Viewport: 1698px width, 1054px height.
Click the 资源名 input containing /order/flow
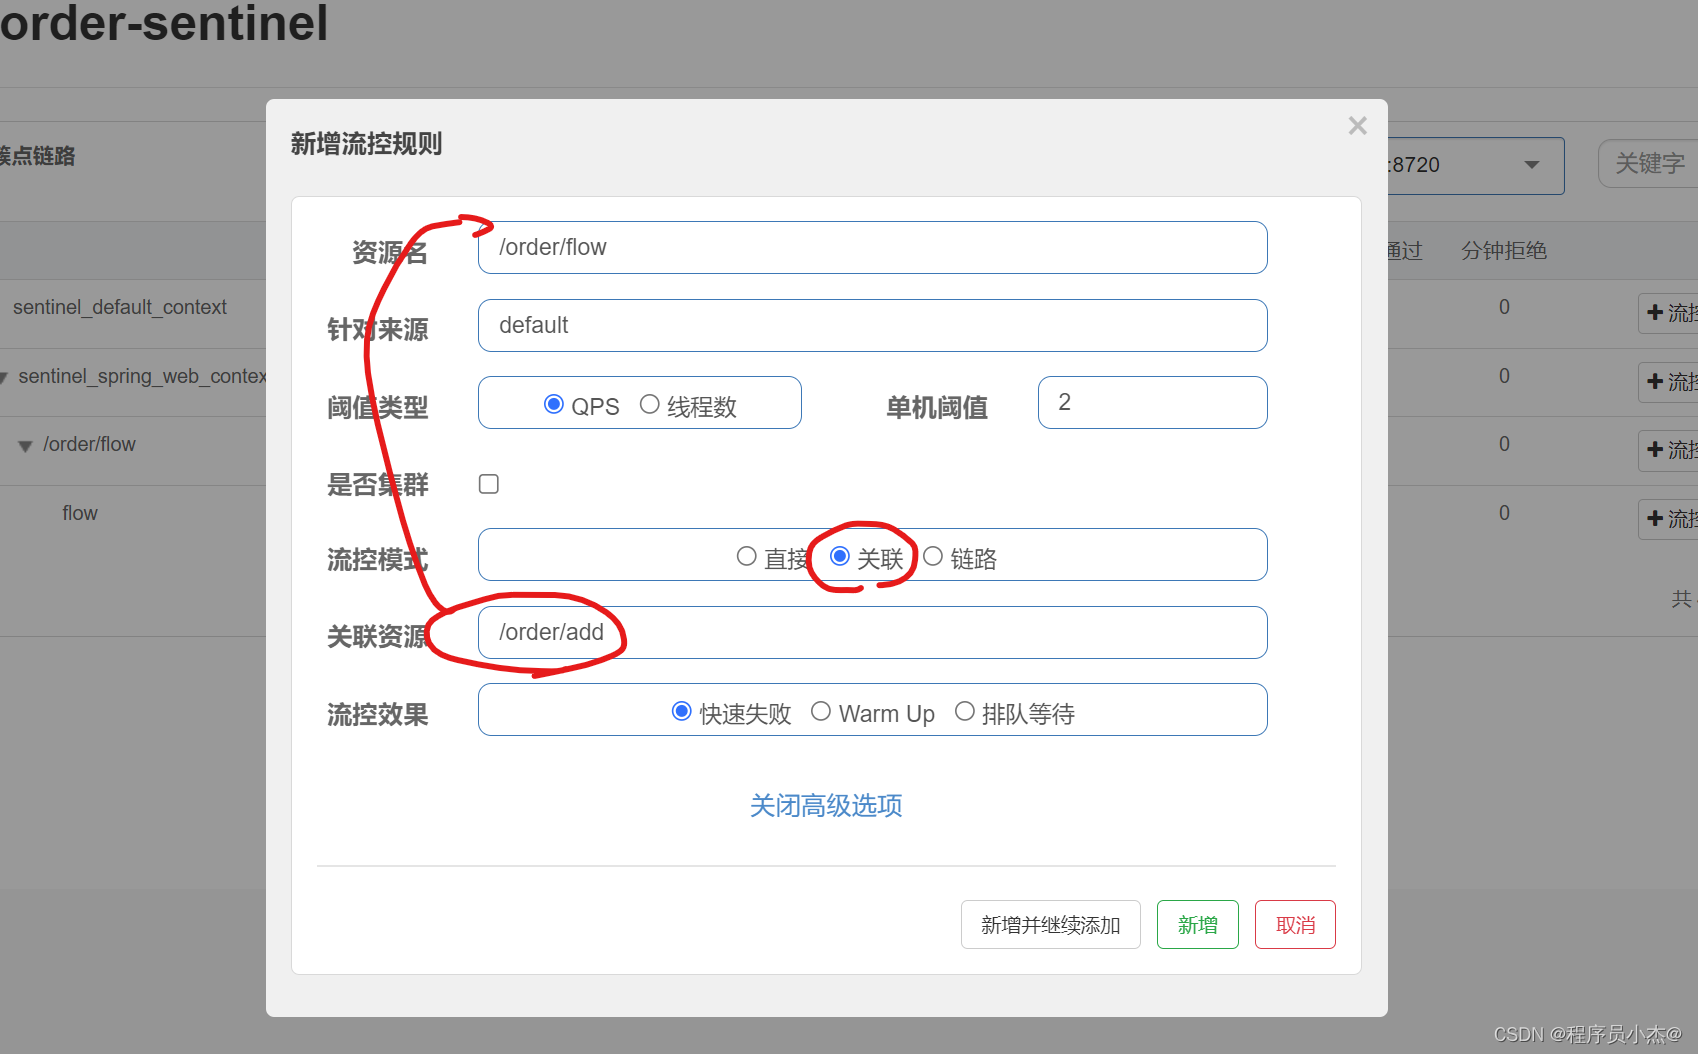point(872,247)
